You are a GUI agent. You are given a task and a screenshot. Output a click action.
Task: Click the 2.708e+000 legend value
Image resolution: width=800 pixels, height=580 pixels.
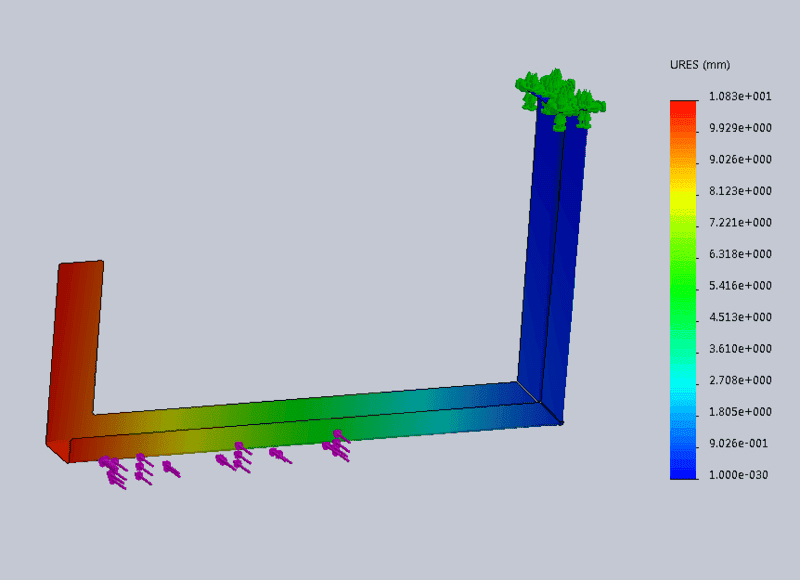point(740,381)
